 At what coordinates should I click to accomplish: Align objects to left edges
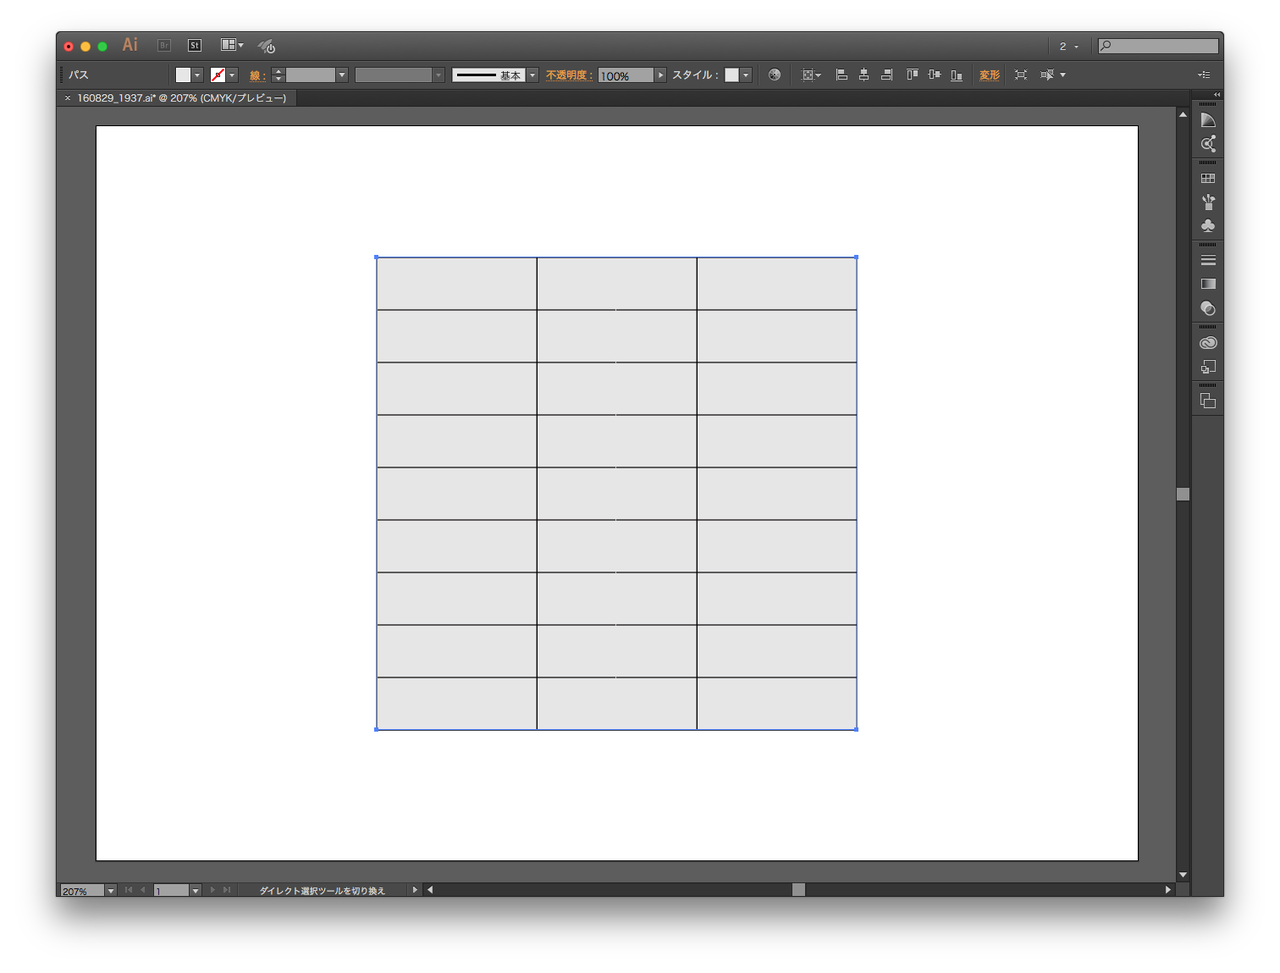click(841, 75)
